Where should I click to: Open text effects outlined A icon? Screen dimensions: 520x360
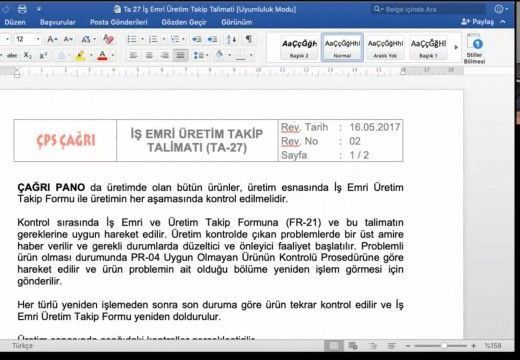click(62, 56)
